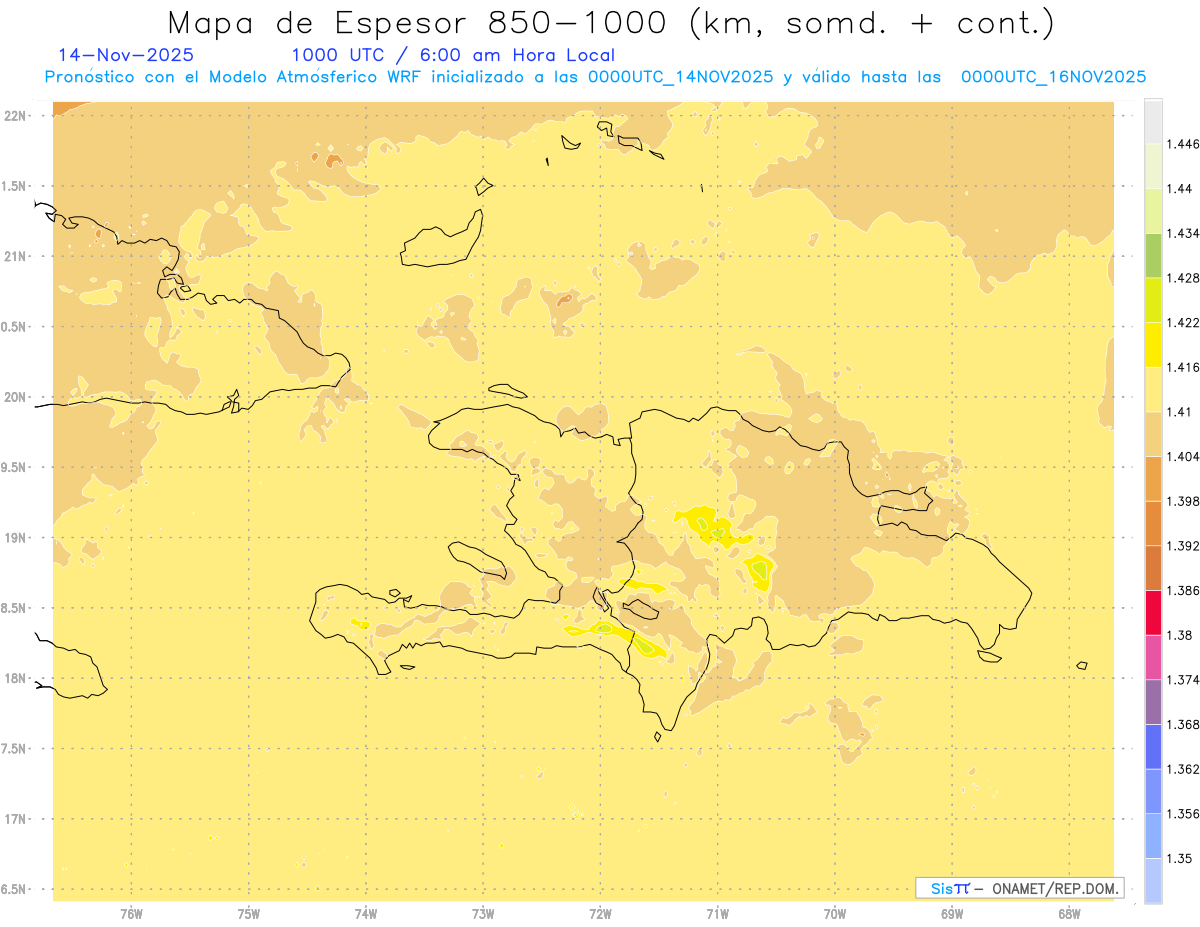
Task: Click the 1.386 colorbar label
Action: pyautogui.click(x=1183, y=591)
